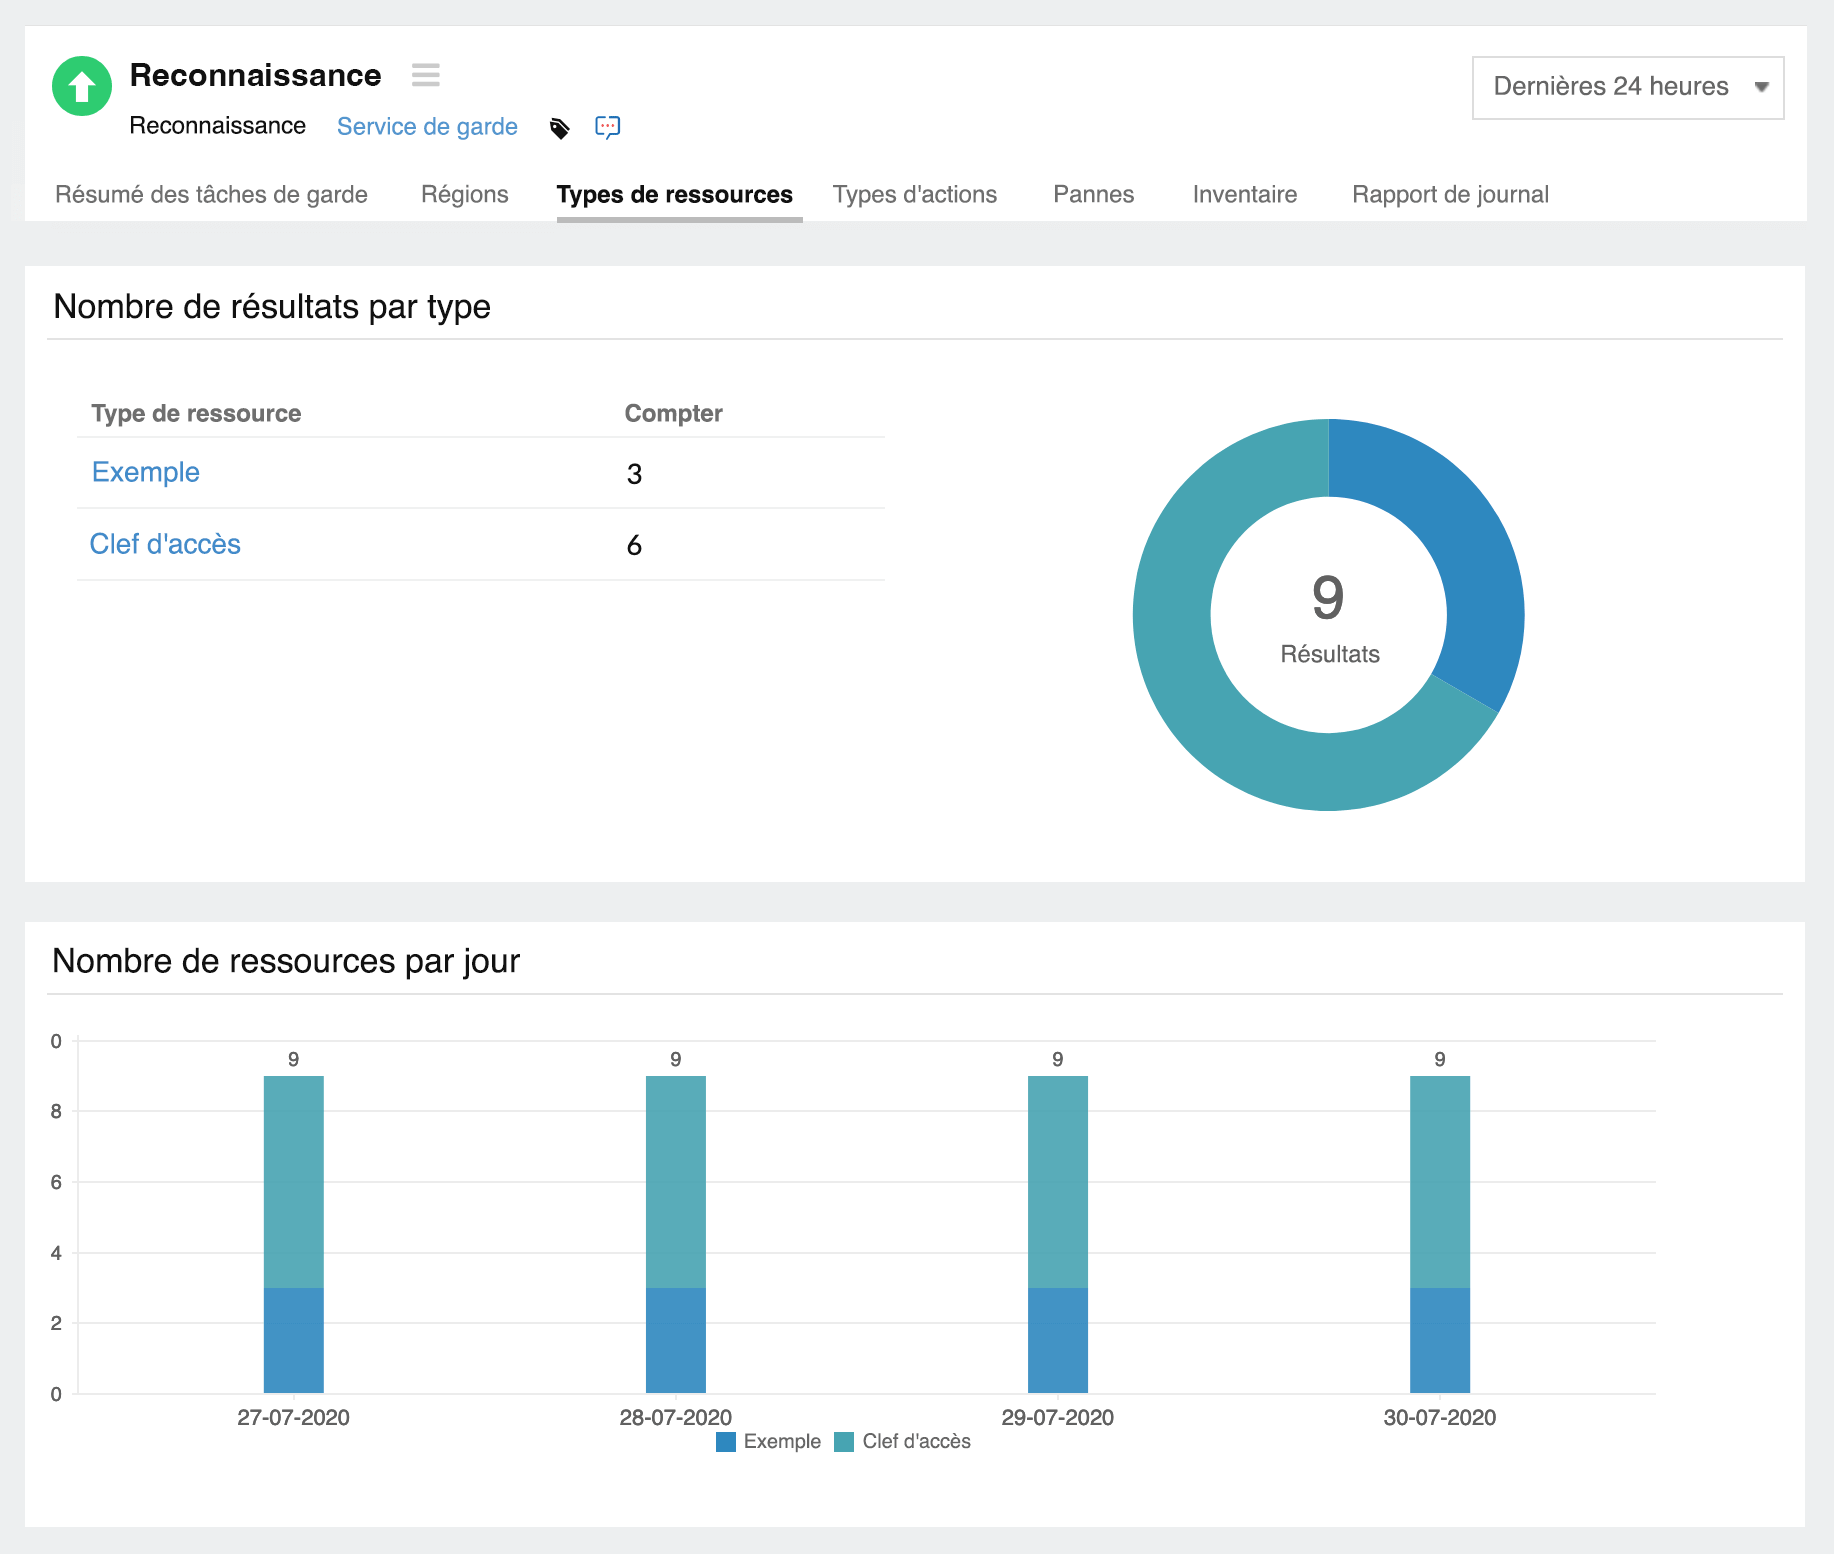1834x1554 pixels.
Task: Click the green up-arrow status icon
Action: tap(81, 87)
